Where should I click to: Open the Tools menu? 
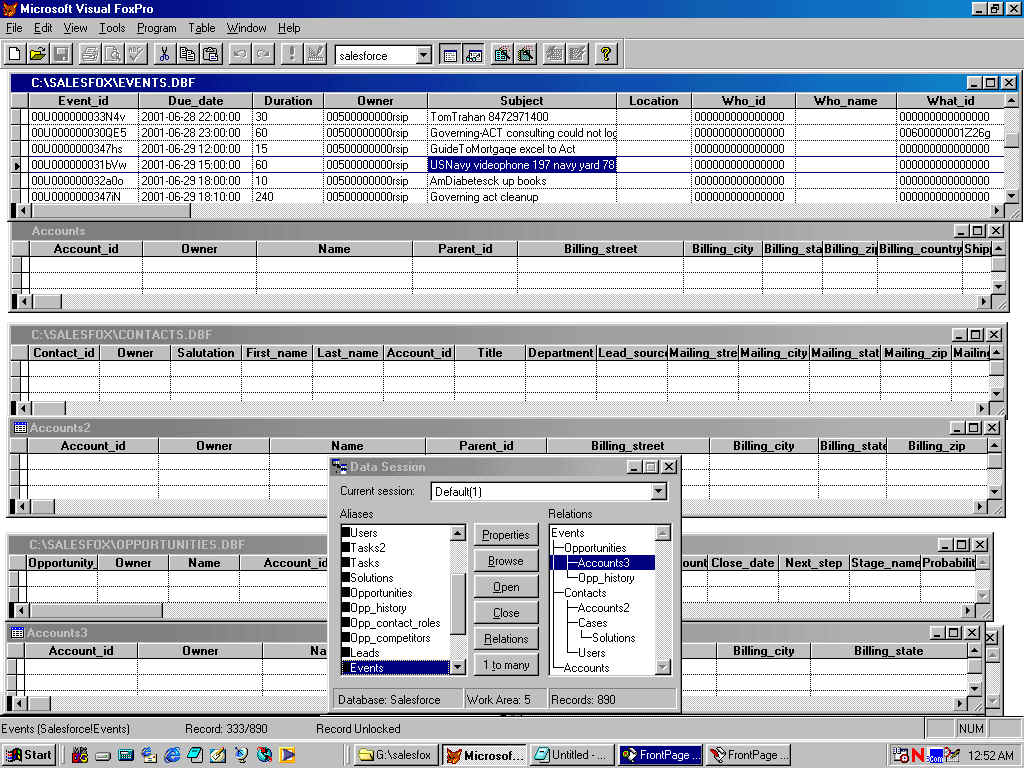tap(112, 28)
